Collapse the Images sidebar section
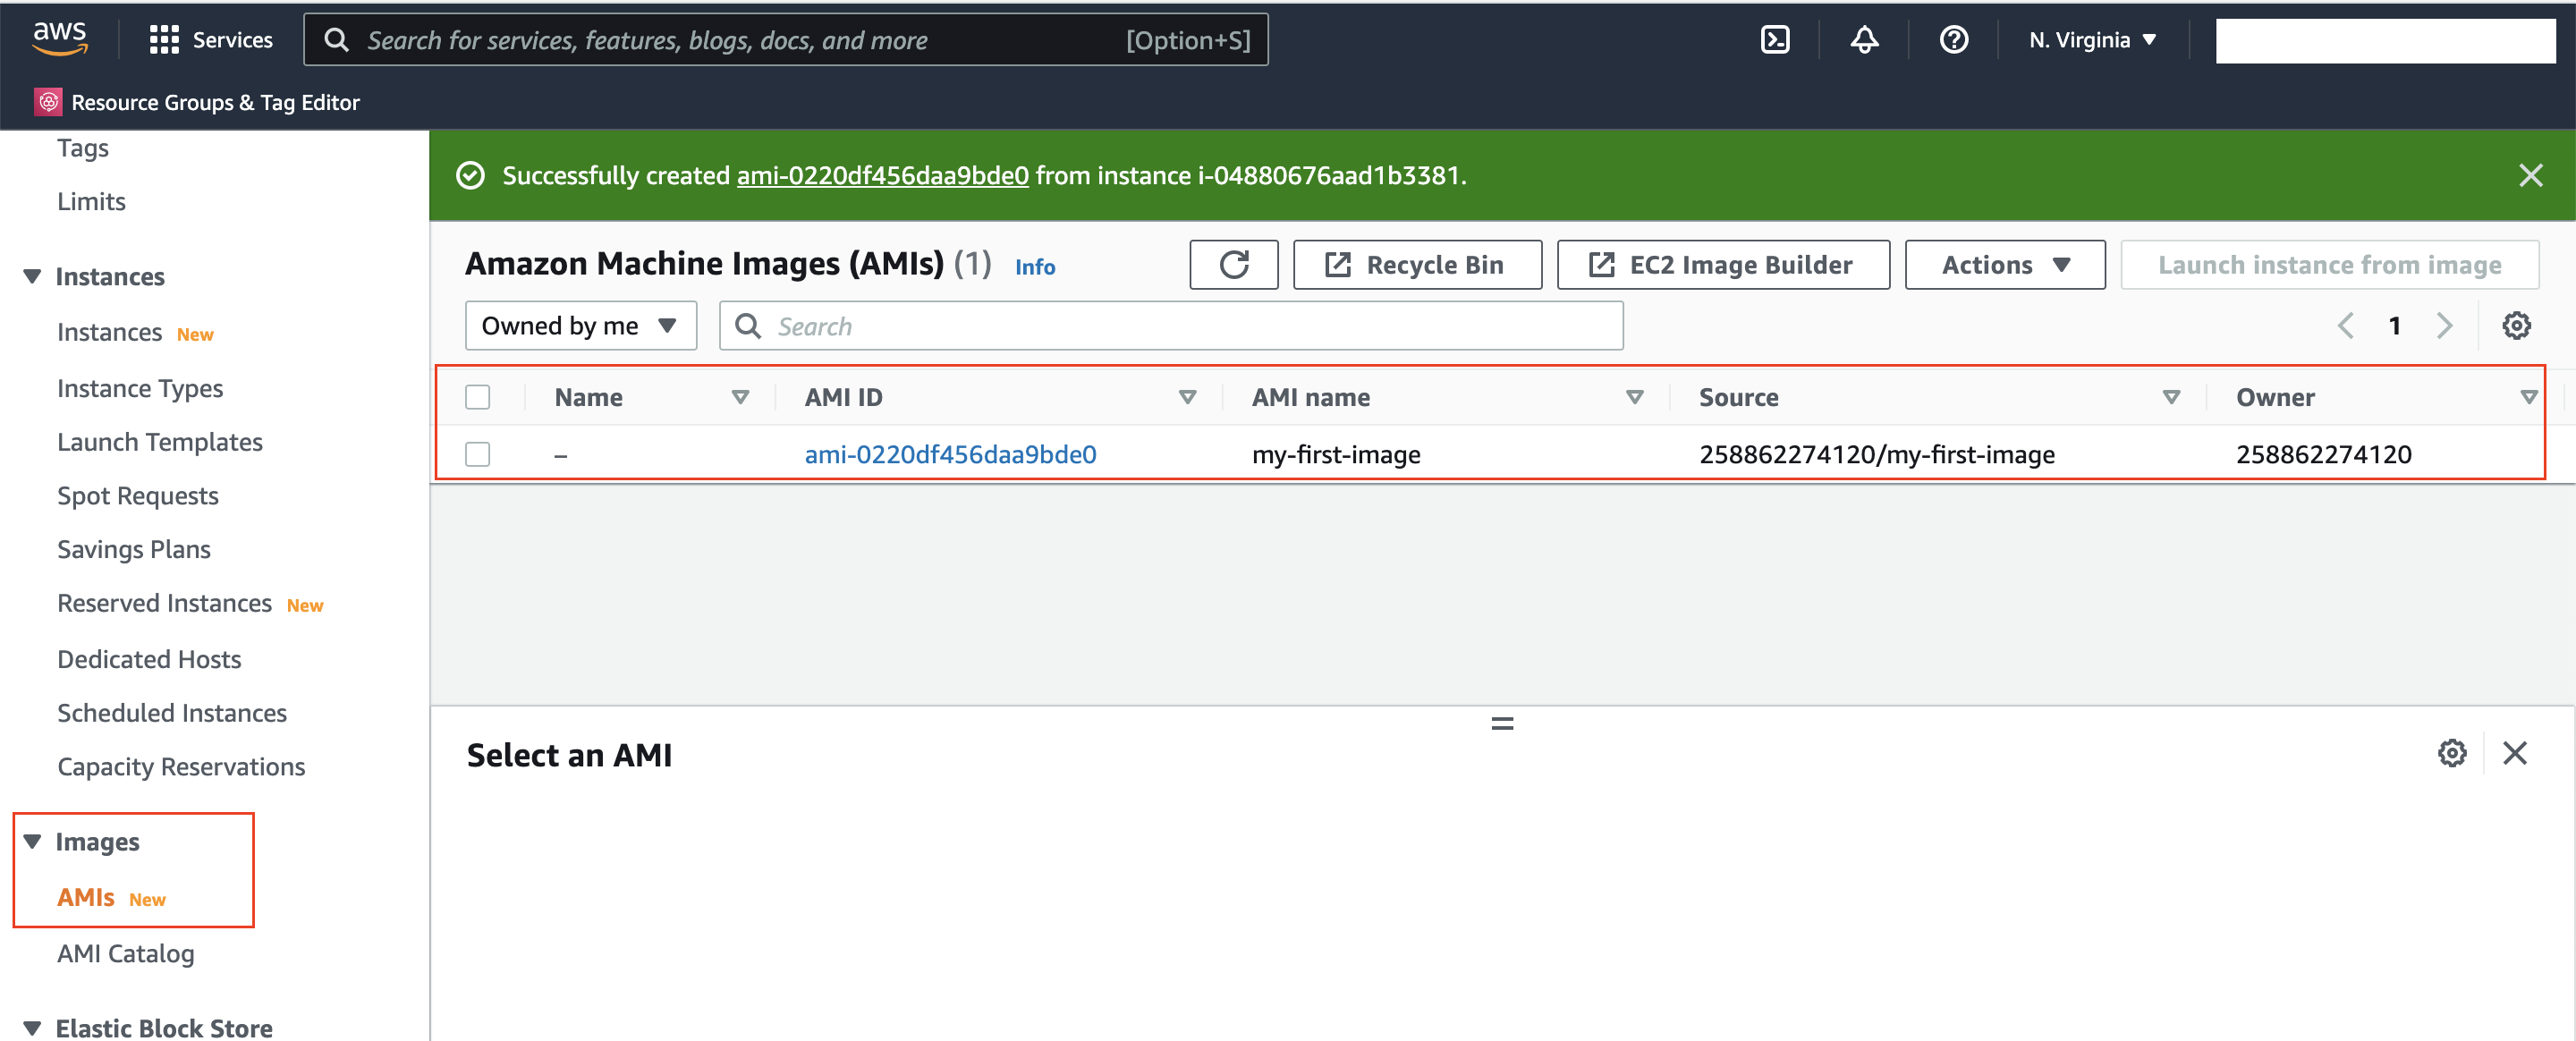The height and width of the screenshot is (1041, 2576). (x=32, y=841)
